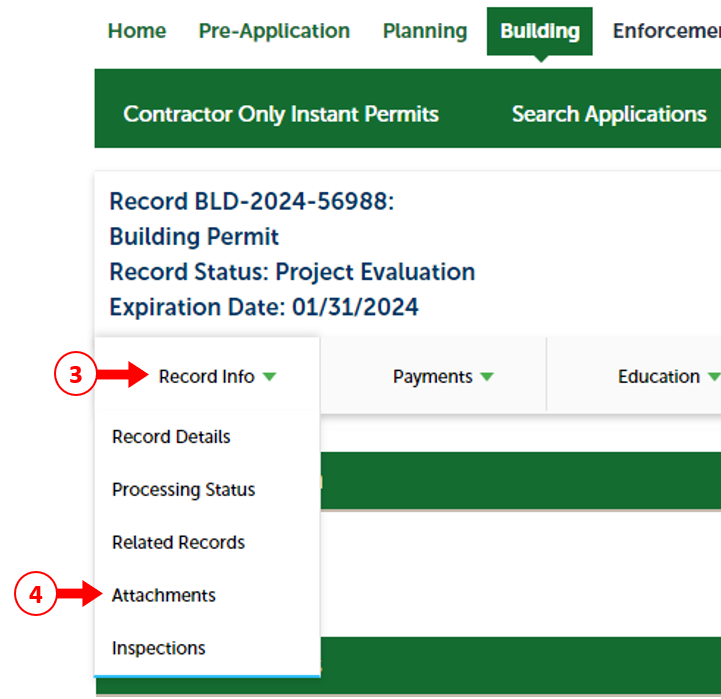This screenshot has width=721, height=699.
Task: Expand the Record Info dropdown menu
Action: click(207, 377)
